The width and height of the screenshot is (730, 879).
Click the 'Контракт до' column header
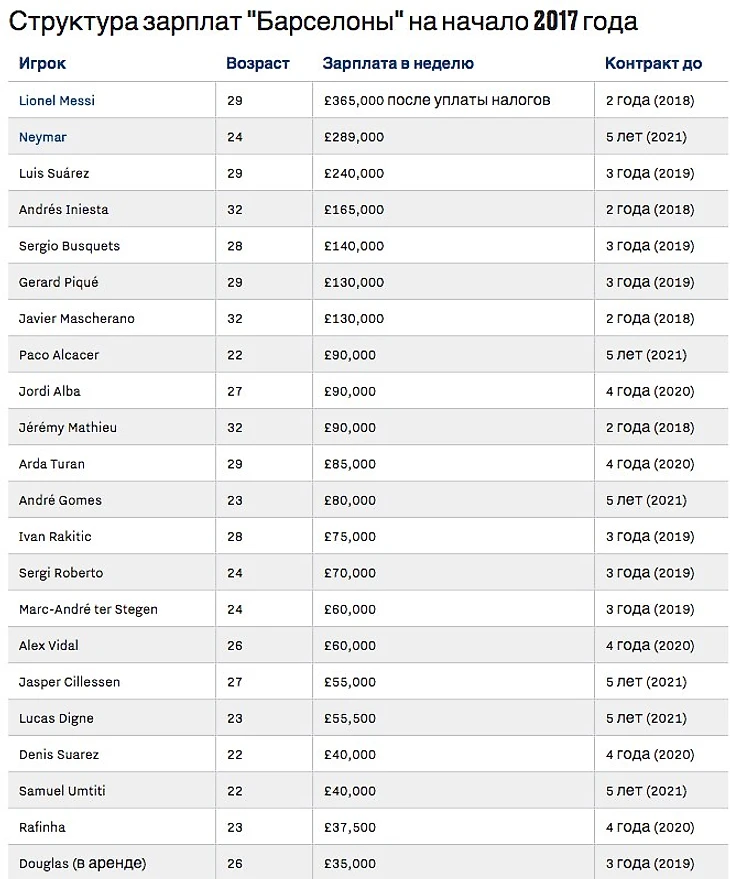click(653, 63)
